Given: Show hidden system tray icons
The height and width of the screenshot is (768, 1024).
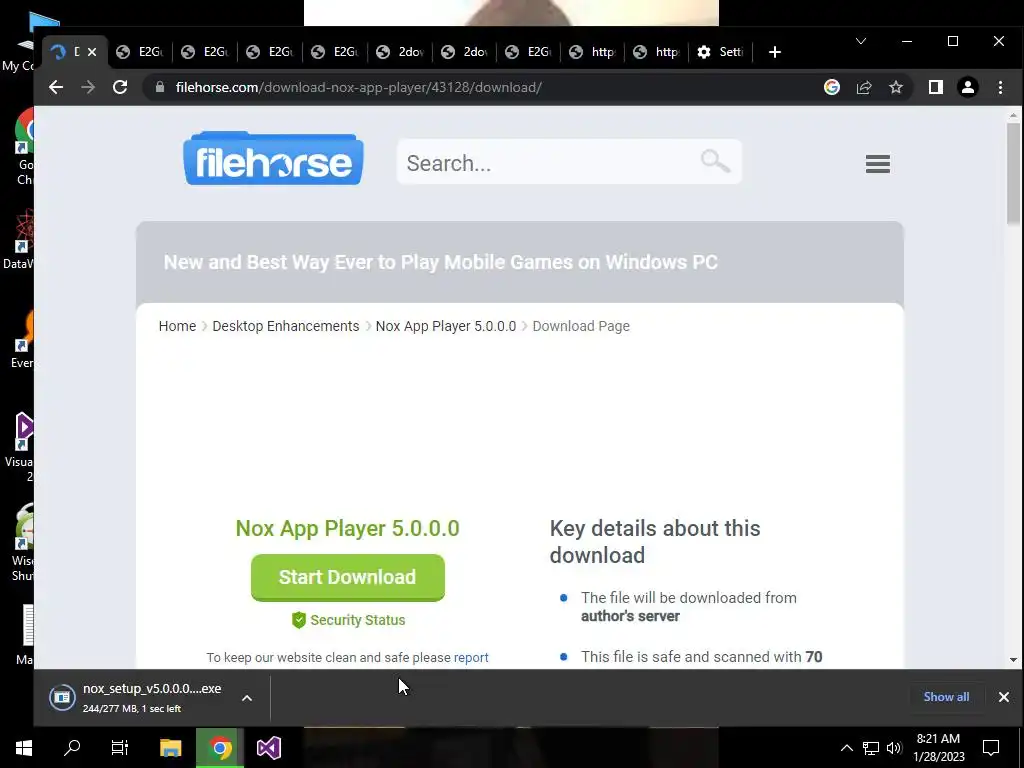Looking at the screenshot, I should pyautogui.click(x=846, y=748).
